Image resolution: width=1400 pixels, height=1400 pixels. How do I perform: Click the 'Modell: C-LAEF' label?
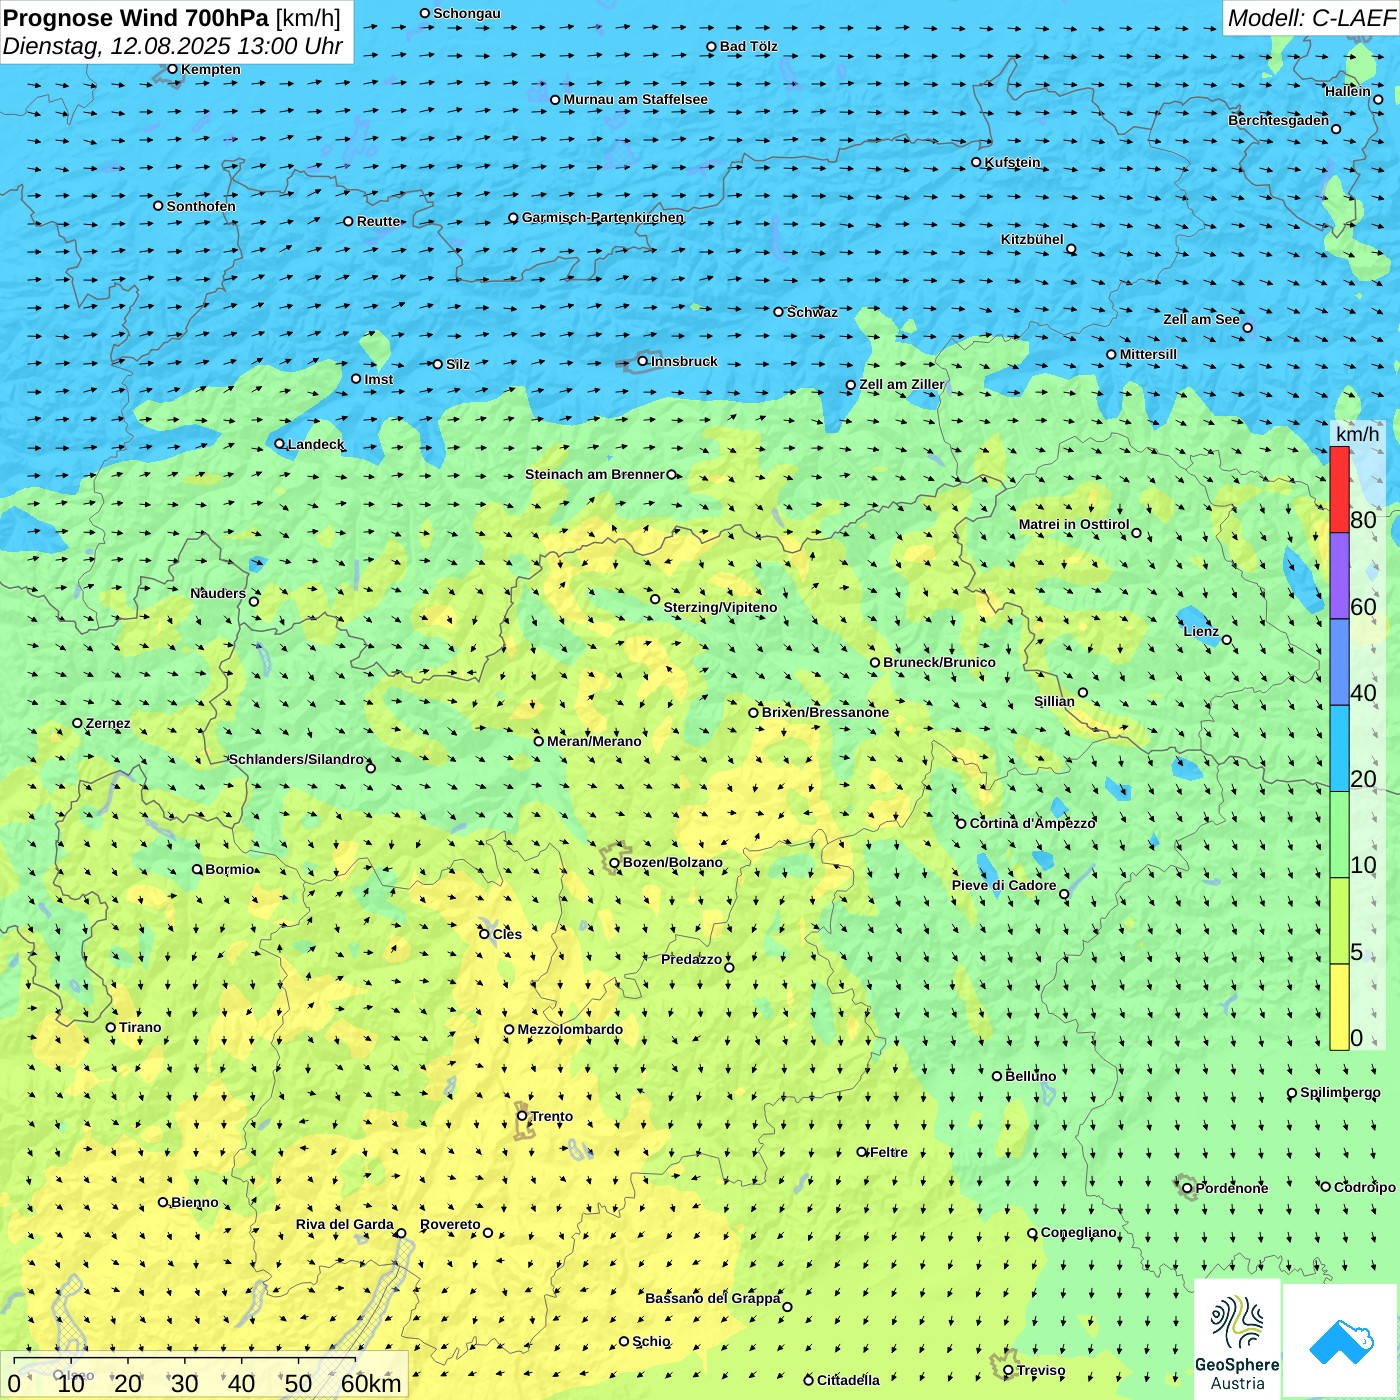[1311, 17]
